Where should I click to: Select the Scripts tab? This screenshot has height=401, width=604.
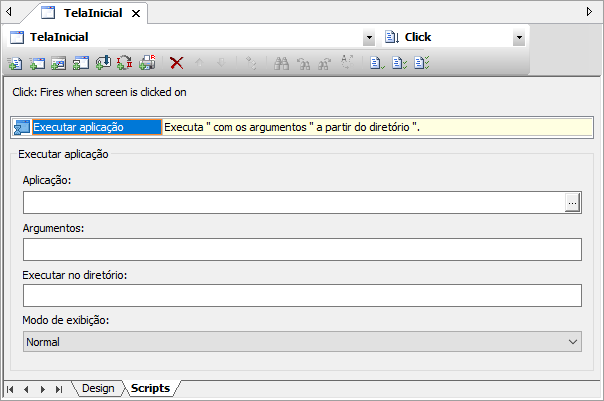pos(150,388)
